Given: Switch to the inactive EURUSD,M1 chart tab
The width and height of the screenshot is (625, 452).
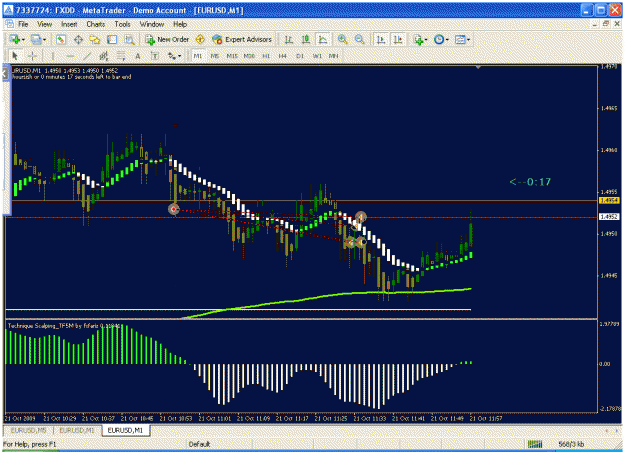Looking at the screenshot, I should pyautogui.click(x=77, y=430).
